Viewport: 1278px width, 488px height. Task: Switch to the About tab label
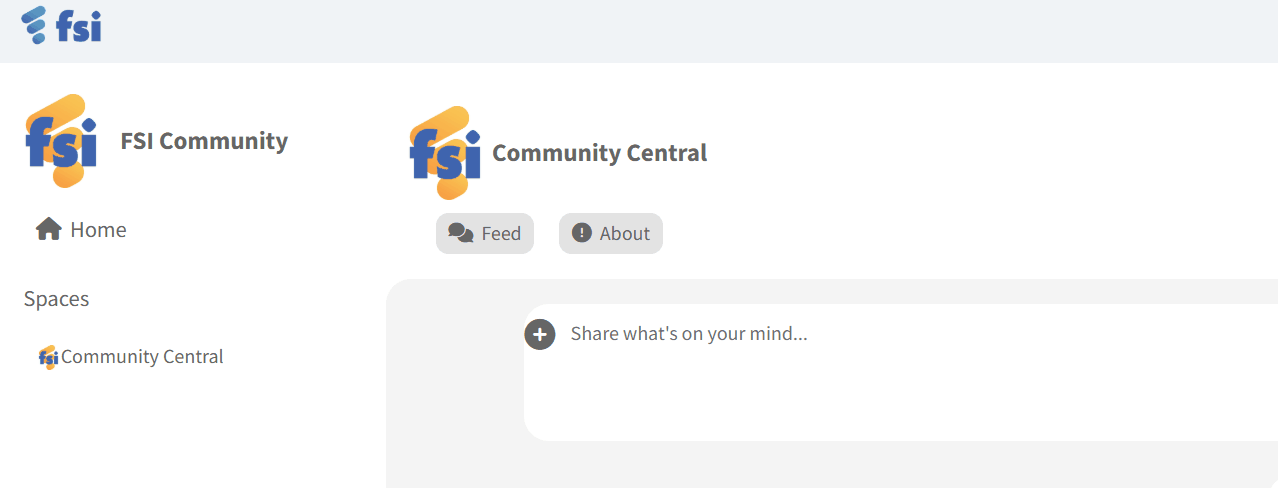tap(625, 234)
